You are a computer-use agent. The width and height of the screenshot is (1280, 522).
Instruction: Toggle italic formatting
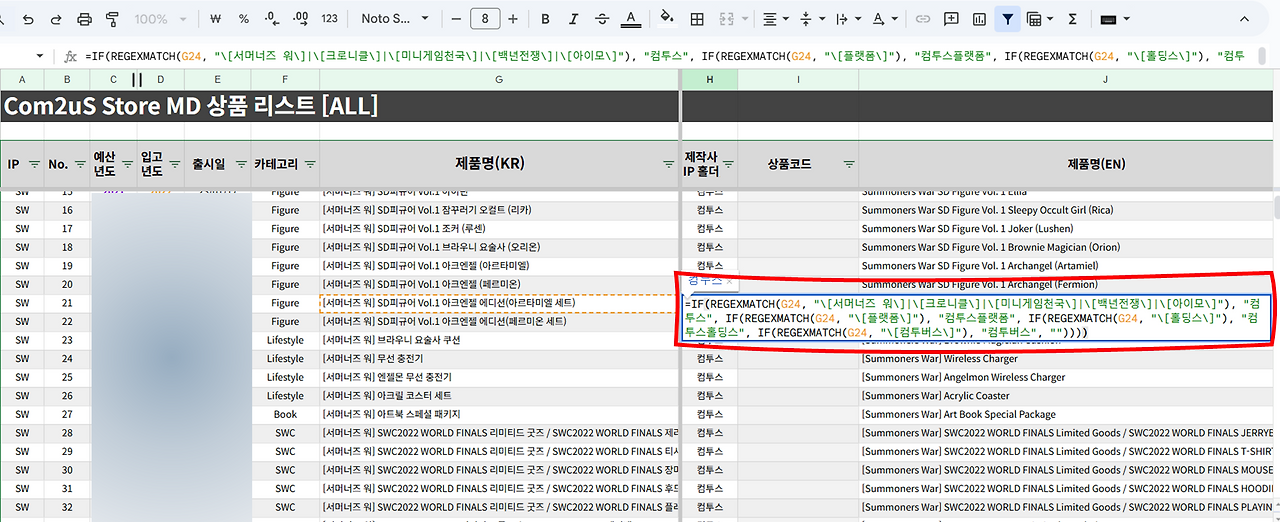(573, 19)
